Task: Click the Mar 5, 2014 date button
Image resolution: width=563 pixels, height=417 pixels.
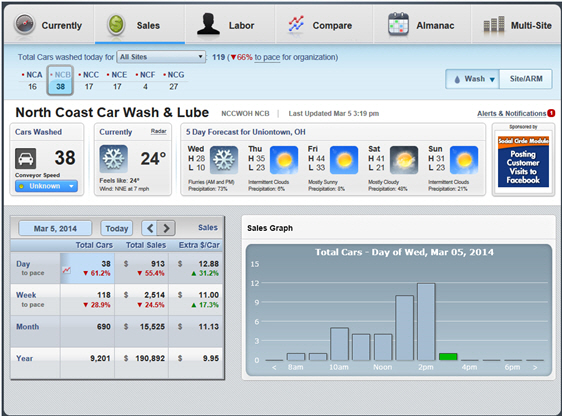Action: coord(55,228)
